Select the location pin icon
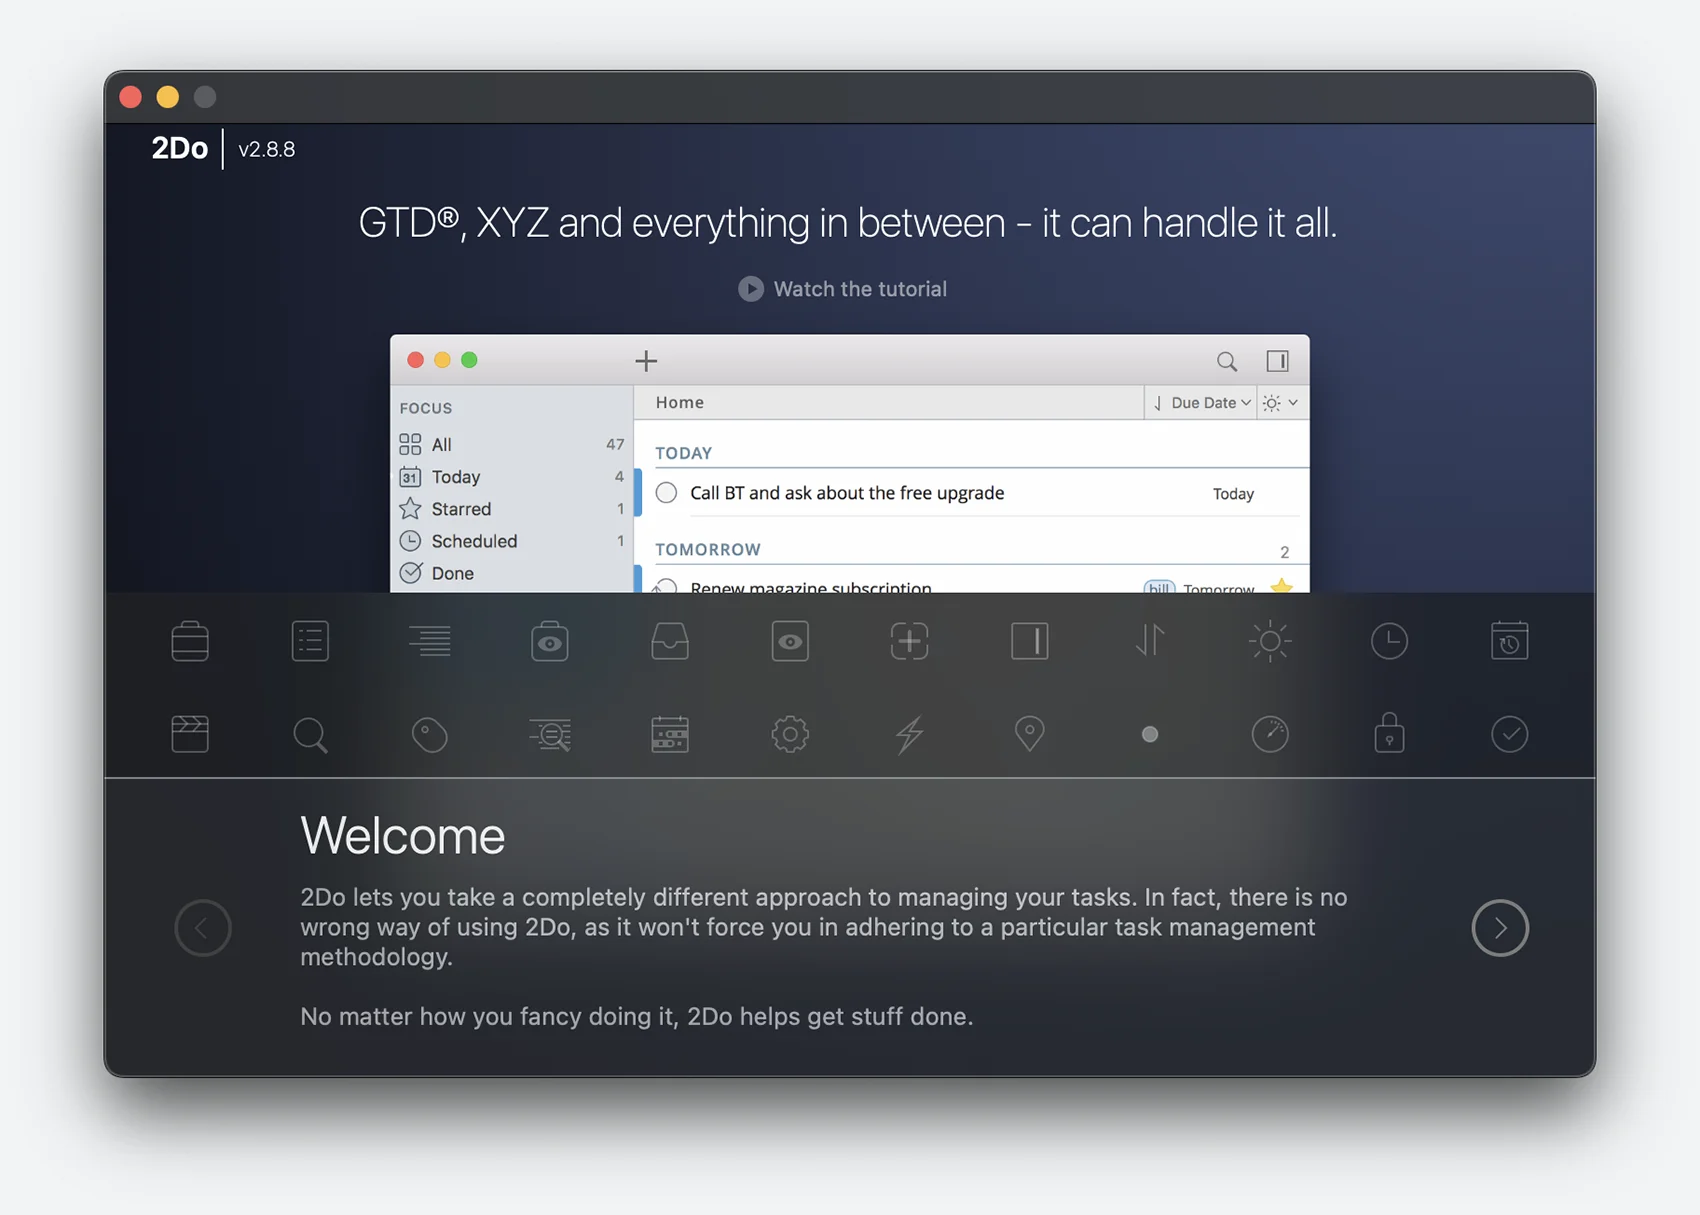The height and width of the screenshot is (1215, 1700). (1030, 734)
